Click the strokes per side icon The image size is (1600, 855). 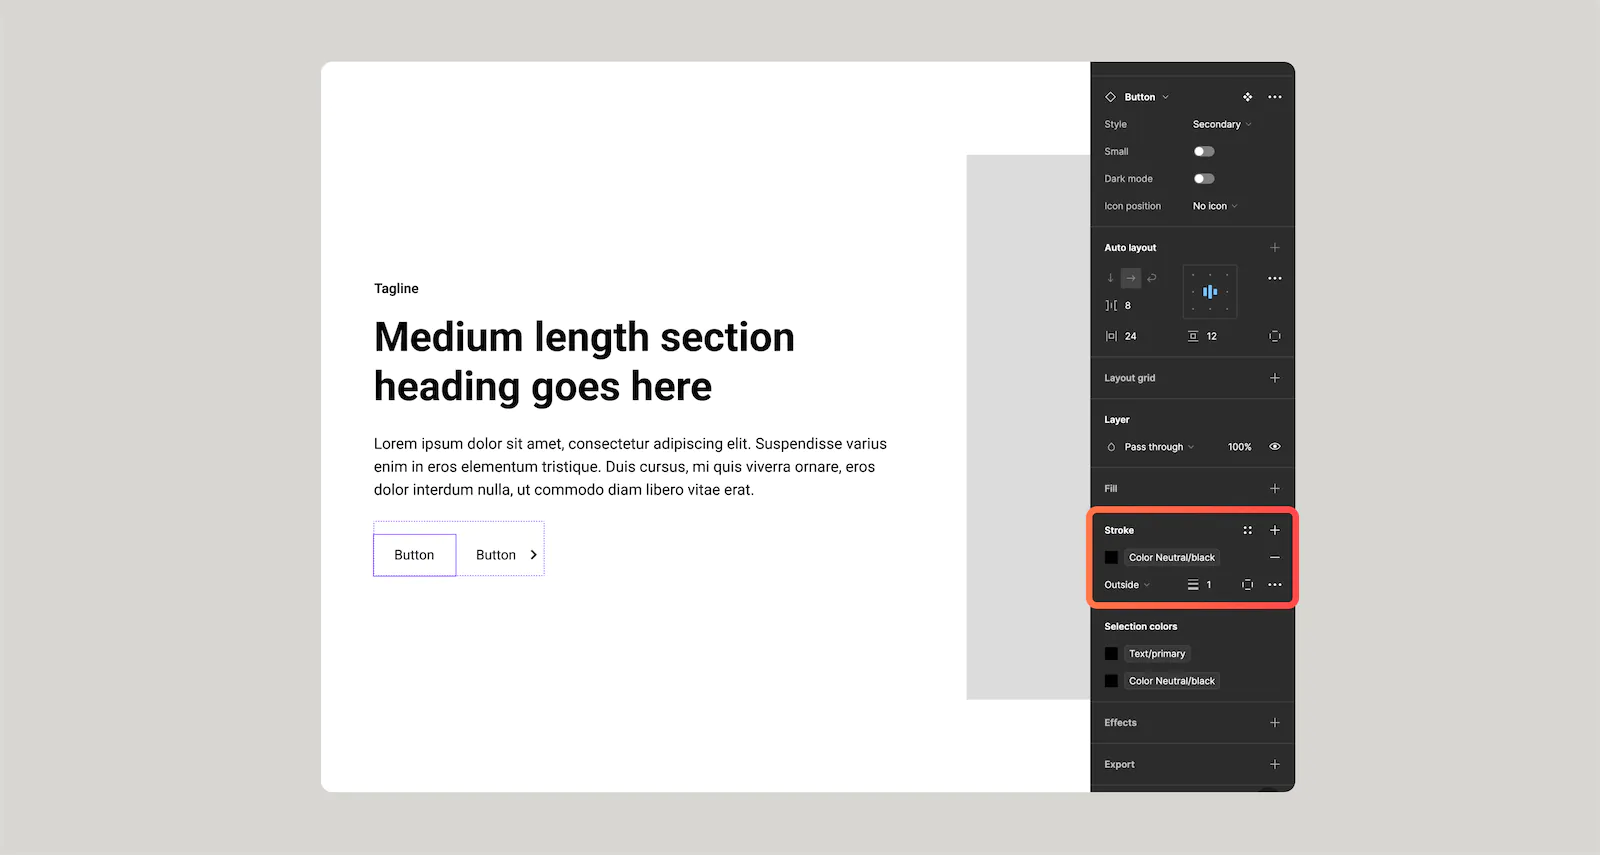[x=1247, y=585]
